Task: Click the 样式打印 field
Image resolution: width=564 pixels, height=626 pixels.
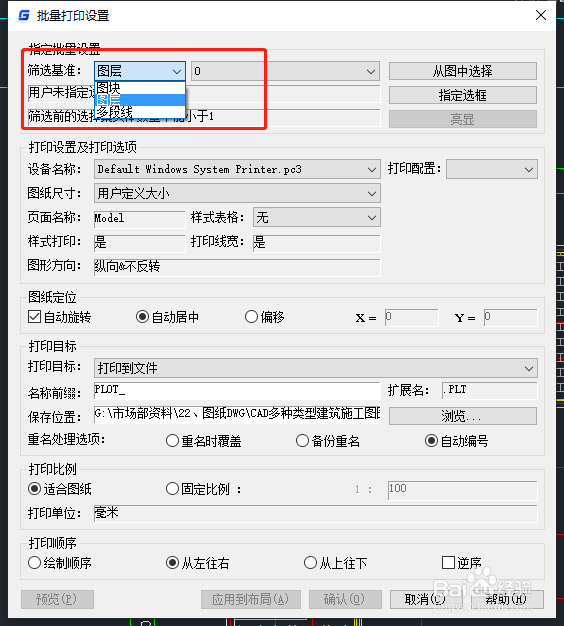Action: (x=140, y=243)
